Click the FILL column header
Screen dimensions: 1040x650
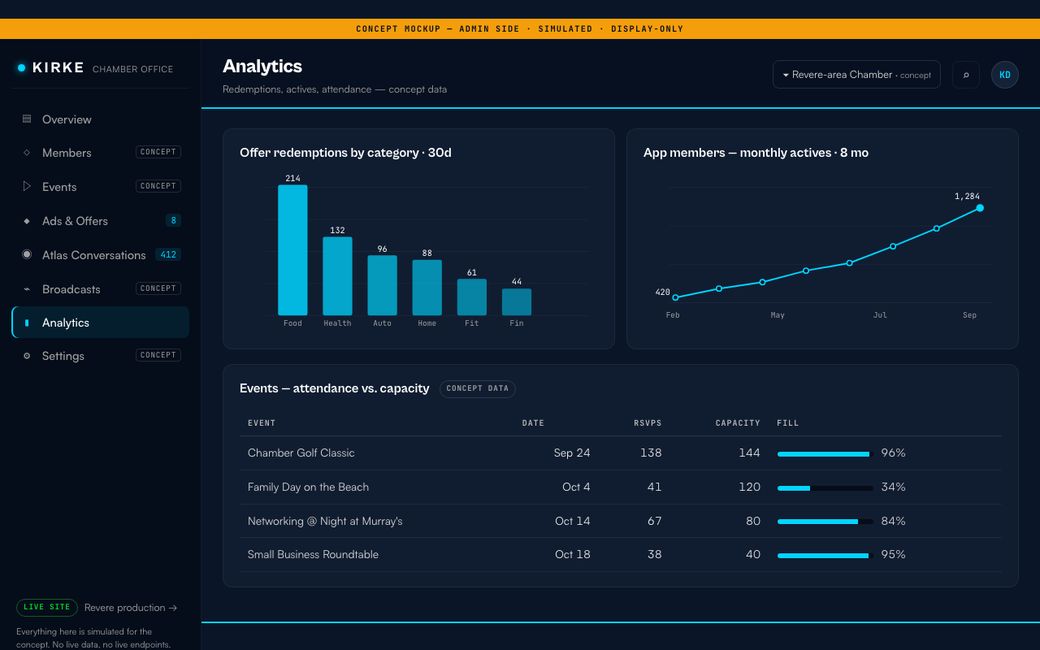pyautogui.click(x=788, y=423)
